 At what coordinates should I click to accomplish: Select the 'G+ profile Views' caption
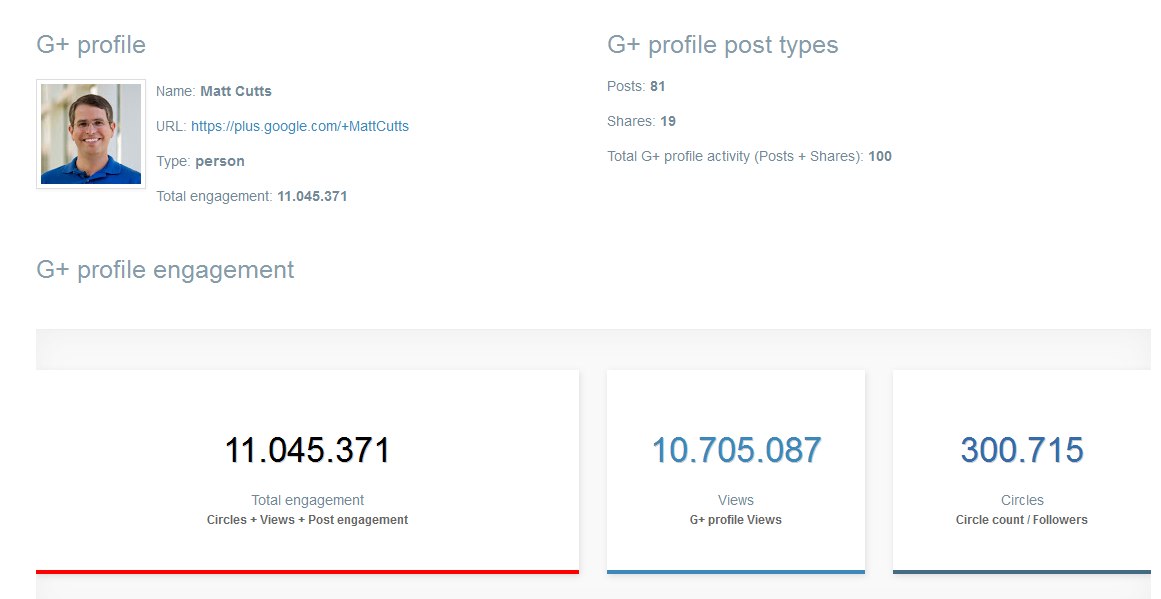pos(736,520)
